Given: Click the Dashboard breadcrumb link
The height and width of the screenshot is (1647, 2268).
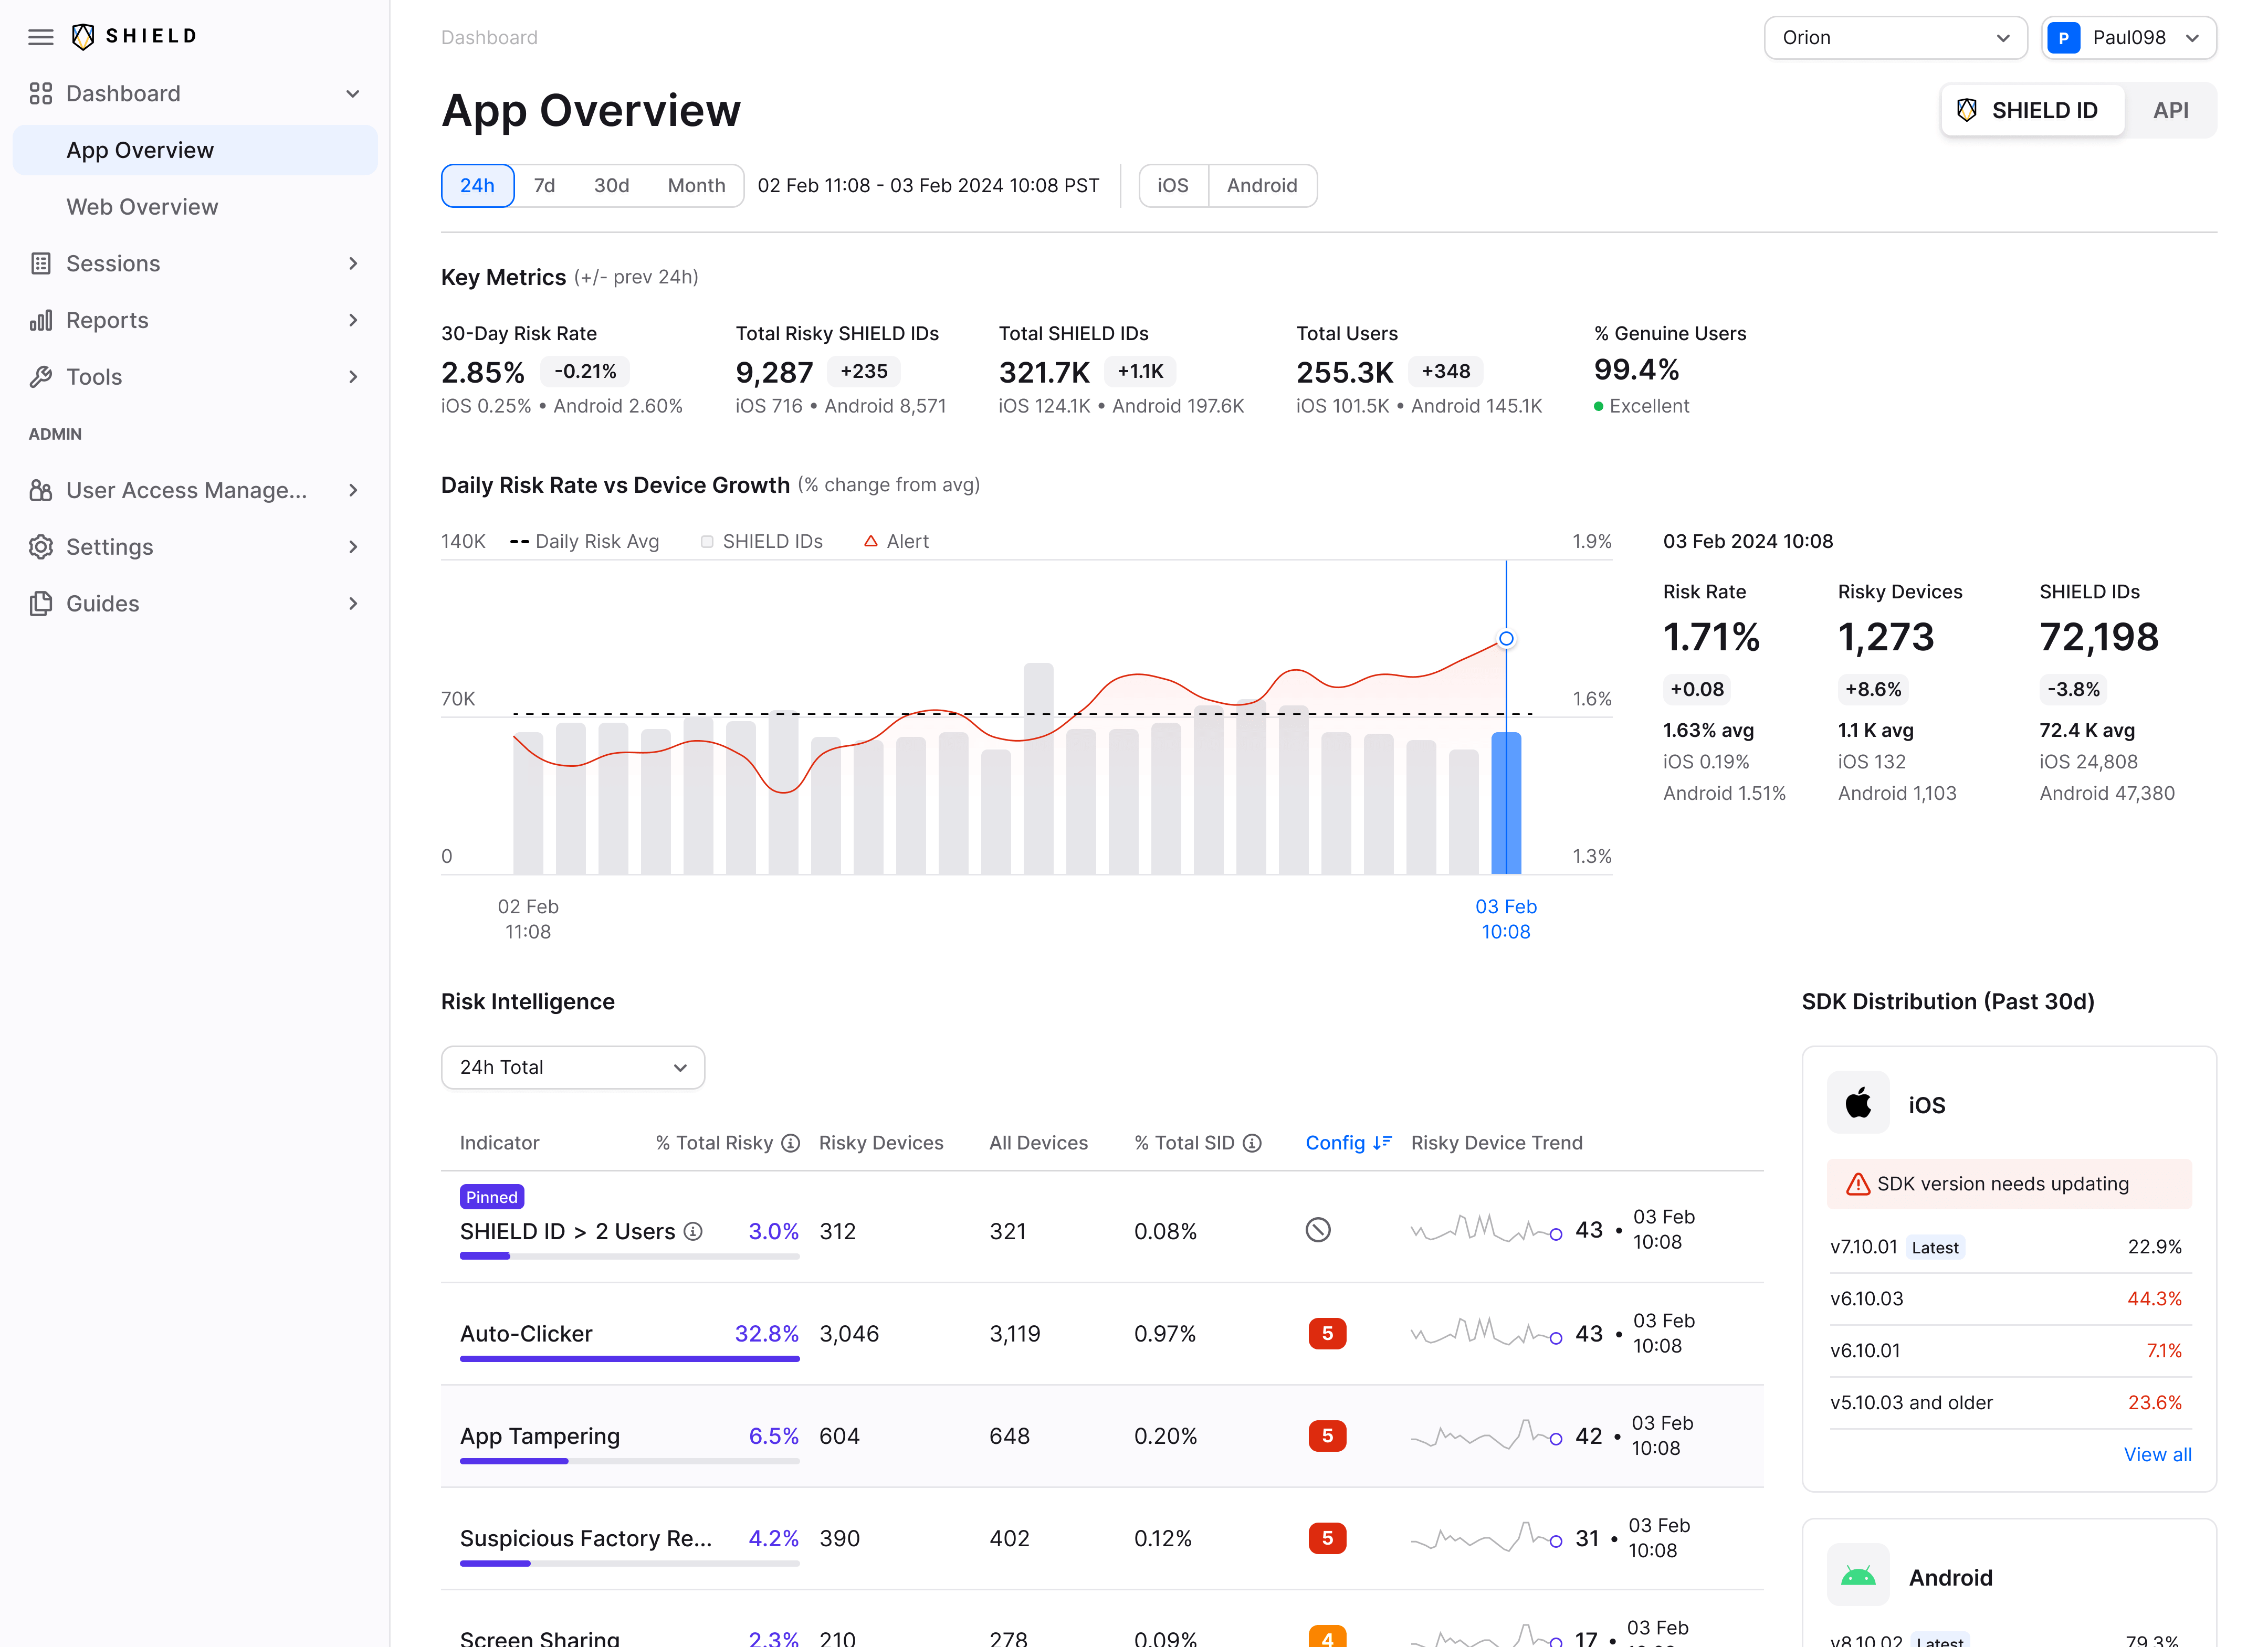Looking at the screenshot, I should pos(489,38).
